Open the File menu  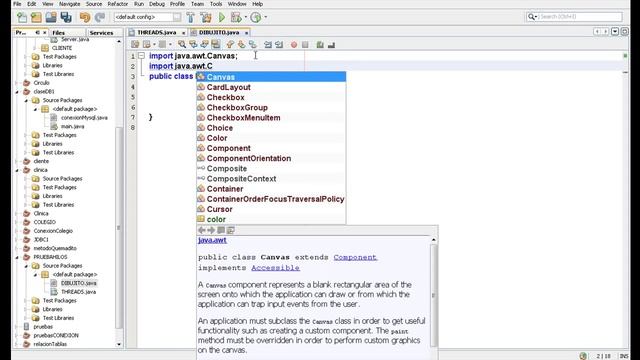pyautogui.click(x=17, y=4)
